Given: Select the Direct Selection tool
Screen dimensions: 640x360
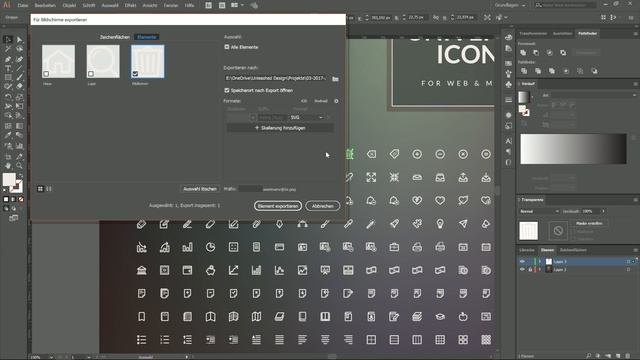Looking at the screenshot, I should 19,40.
